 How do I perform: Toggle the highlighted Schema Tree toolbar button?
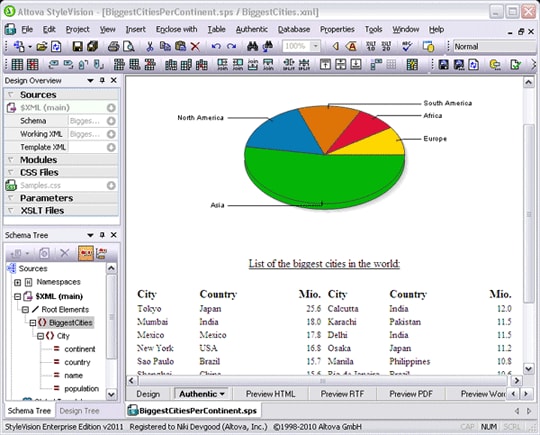click(86, 253)
